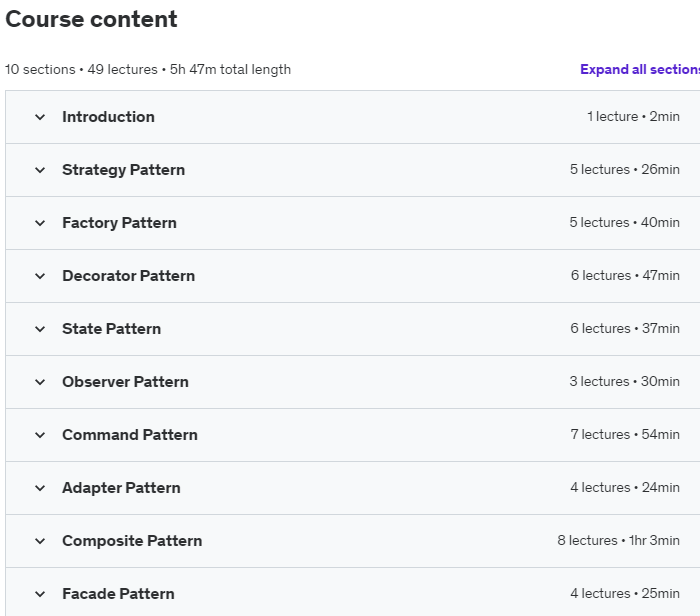This screenshot has width=700, height=616.
Task: Click the '5 lectures • 40min' text
Action: click(625, 222)
